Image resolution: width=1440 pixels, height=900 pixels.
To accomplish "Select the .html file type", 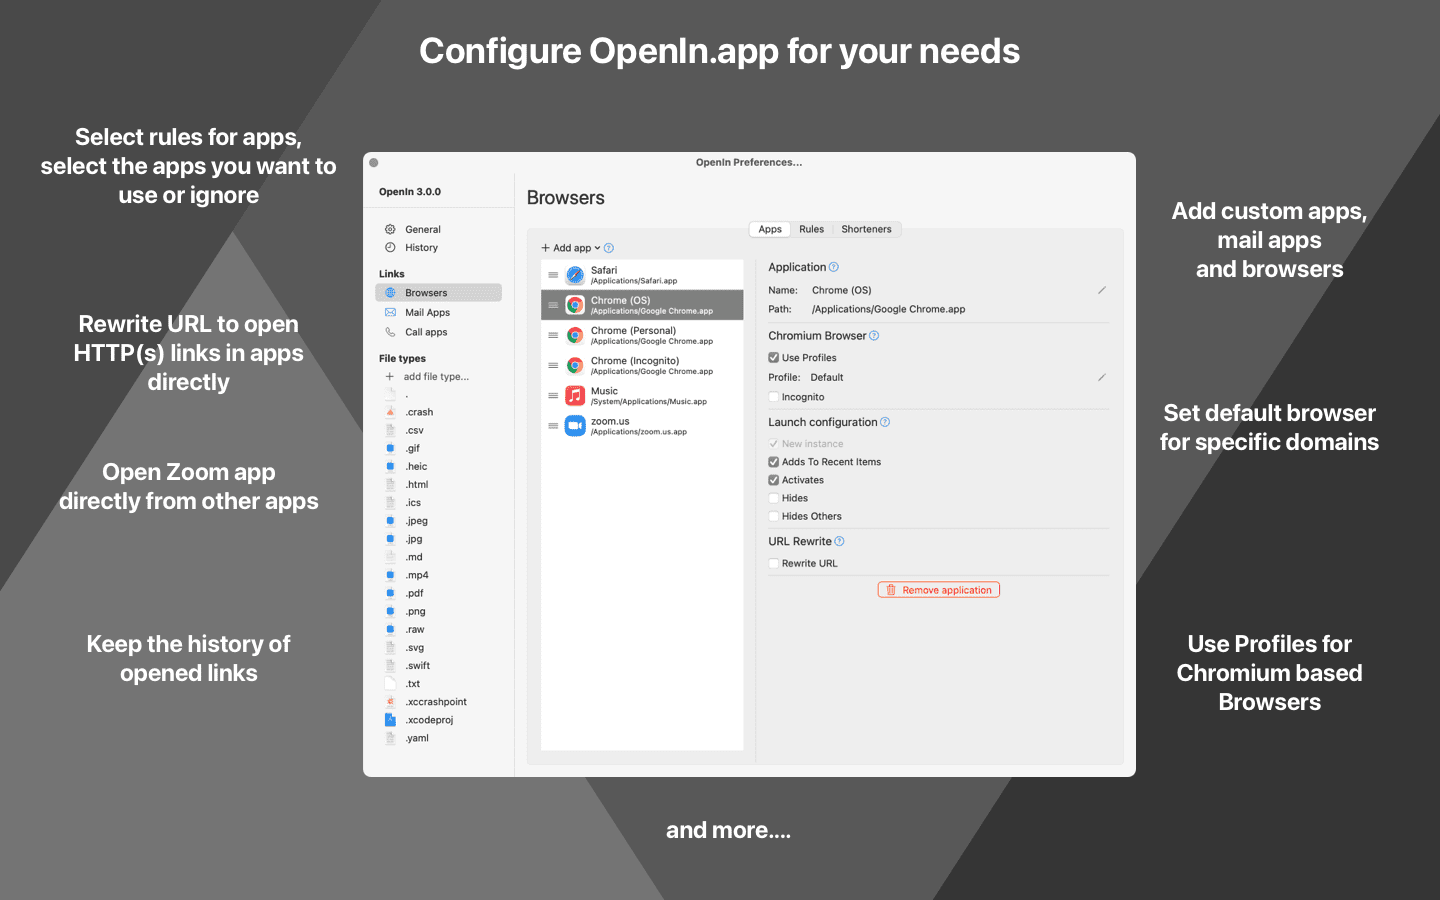I will click(417, 485).
